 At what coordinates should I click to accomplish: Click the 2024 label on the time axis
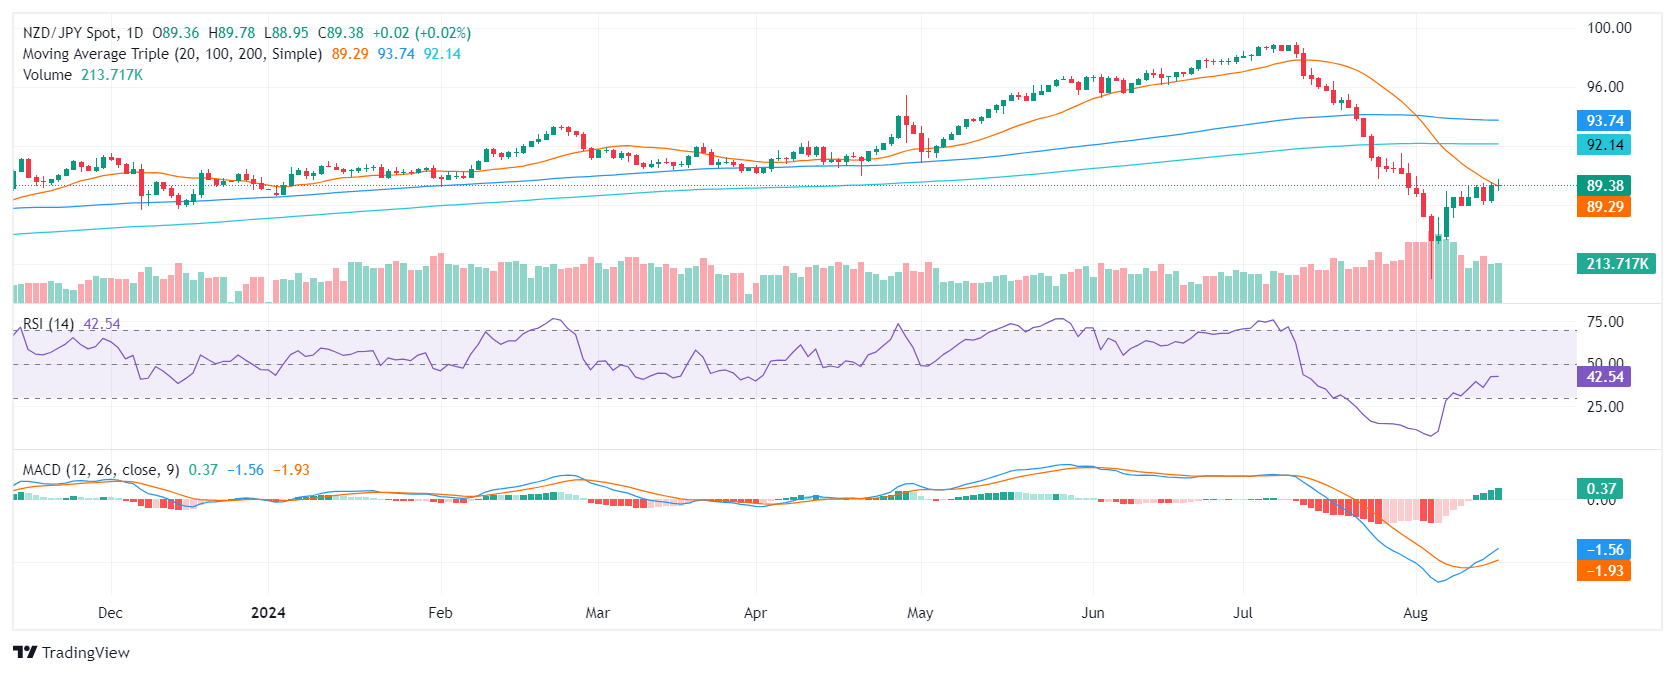[x=268, y=613]
